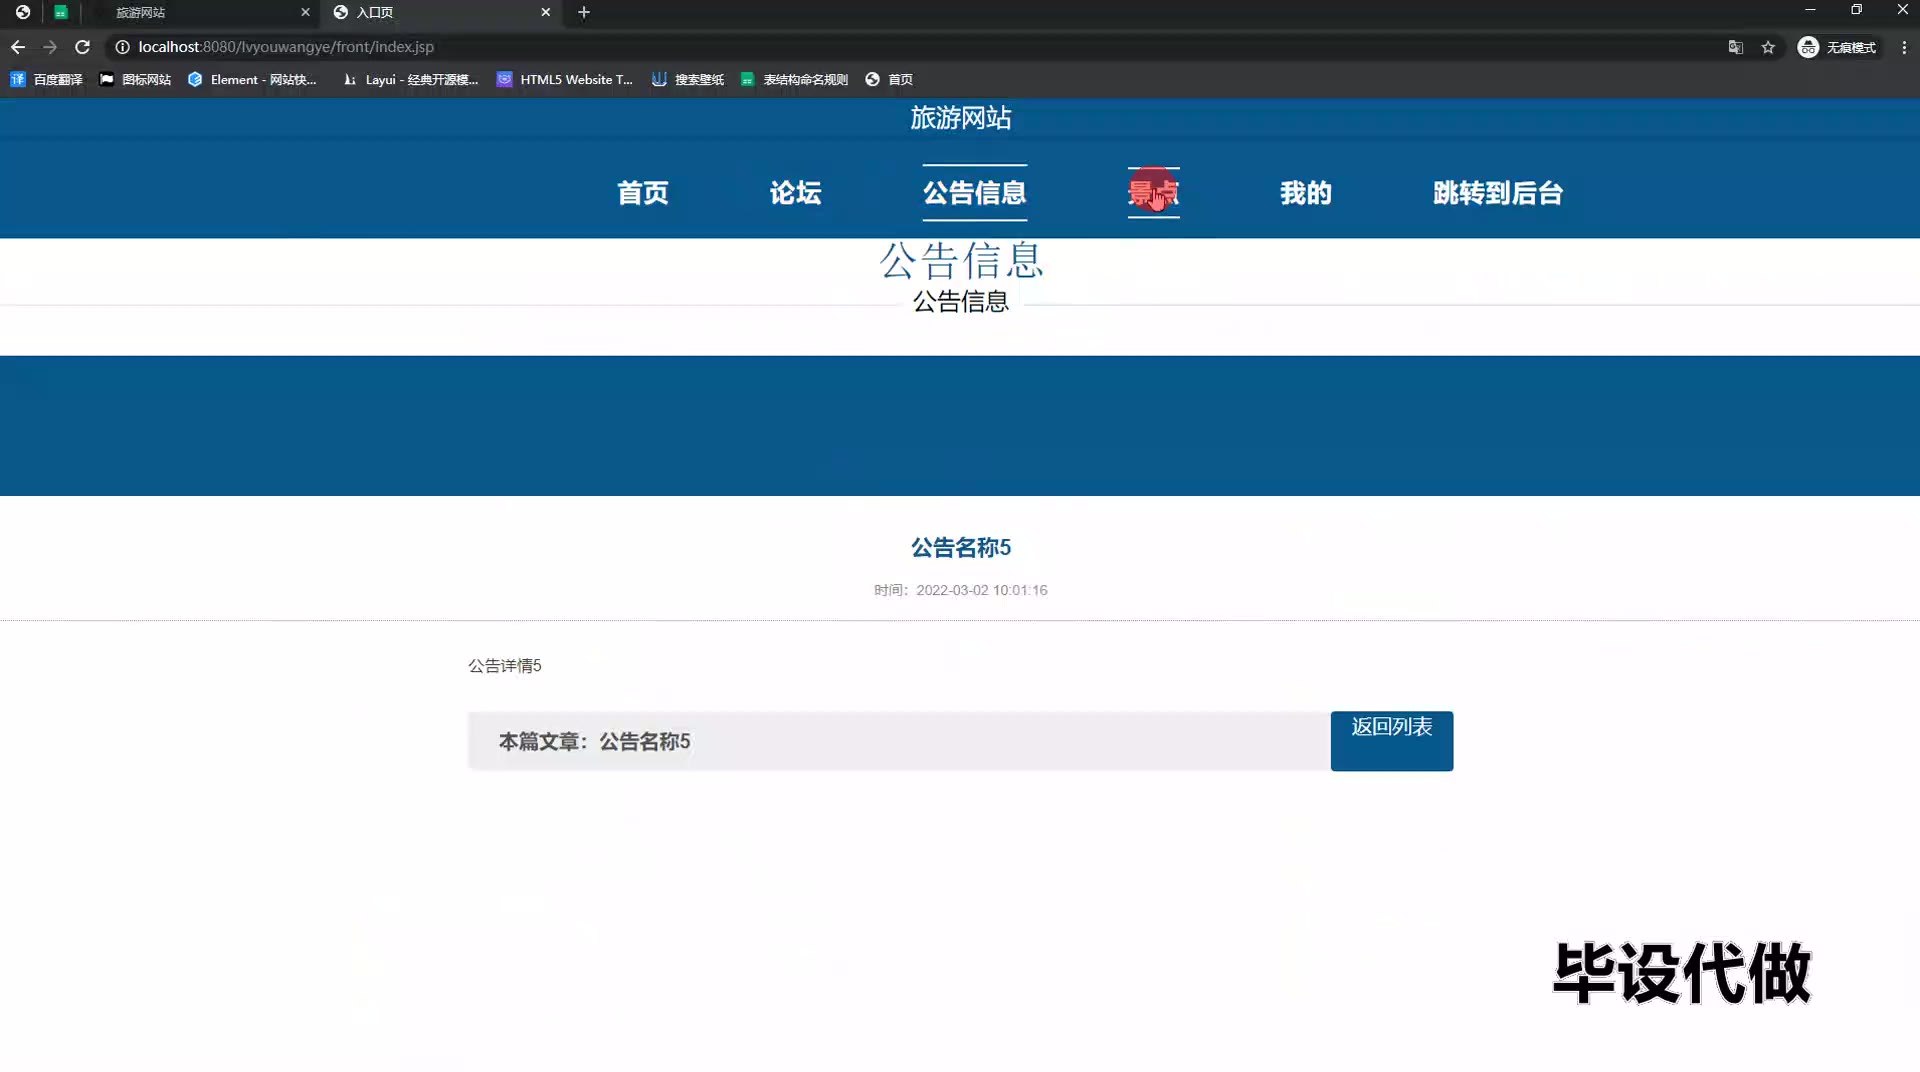Screen dimensions: 1920x1072
Task: Open 我的 navigation item
Action: click(x=1305, y=192)
